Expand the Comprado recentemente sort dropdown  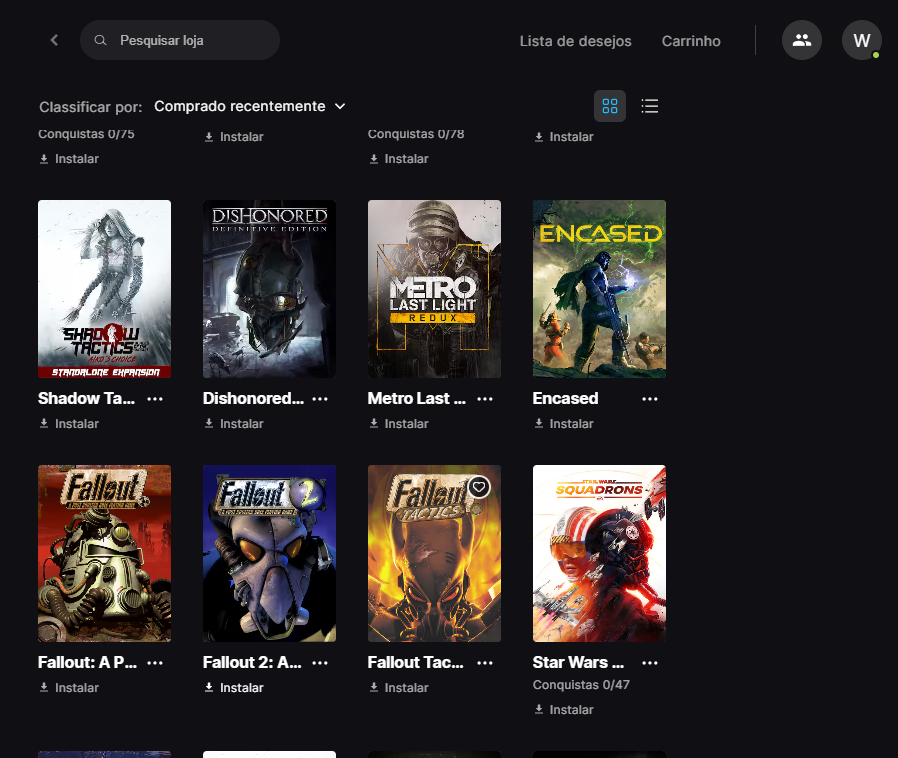(250, 106)
